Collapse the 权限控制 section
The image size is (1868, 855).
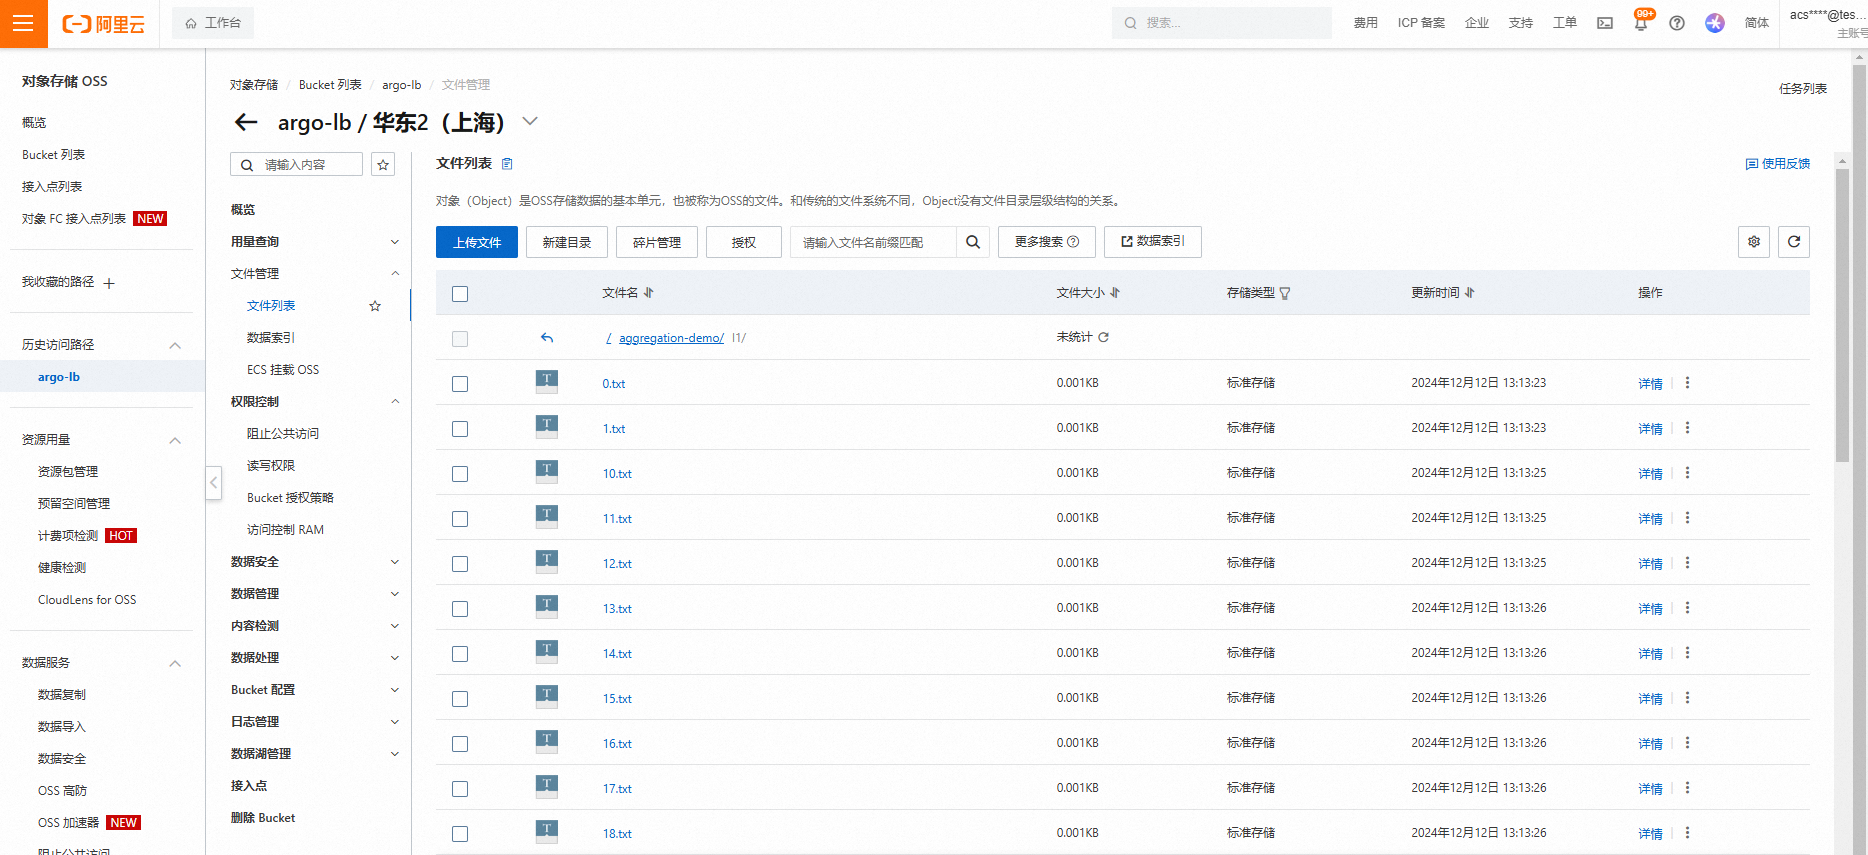point(395,402)
